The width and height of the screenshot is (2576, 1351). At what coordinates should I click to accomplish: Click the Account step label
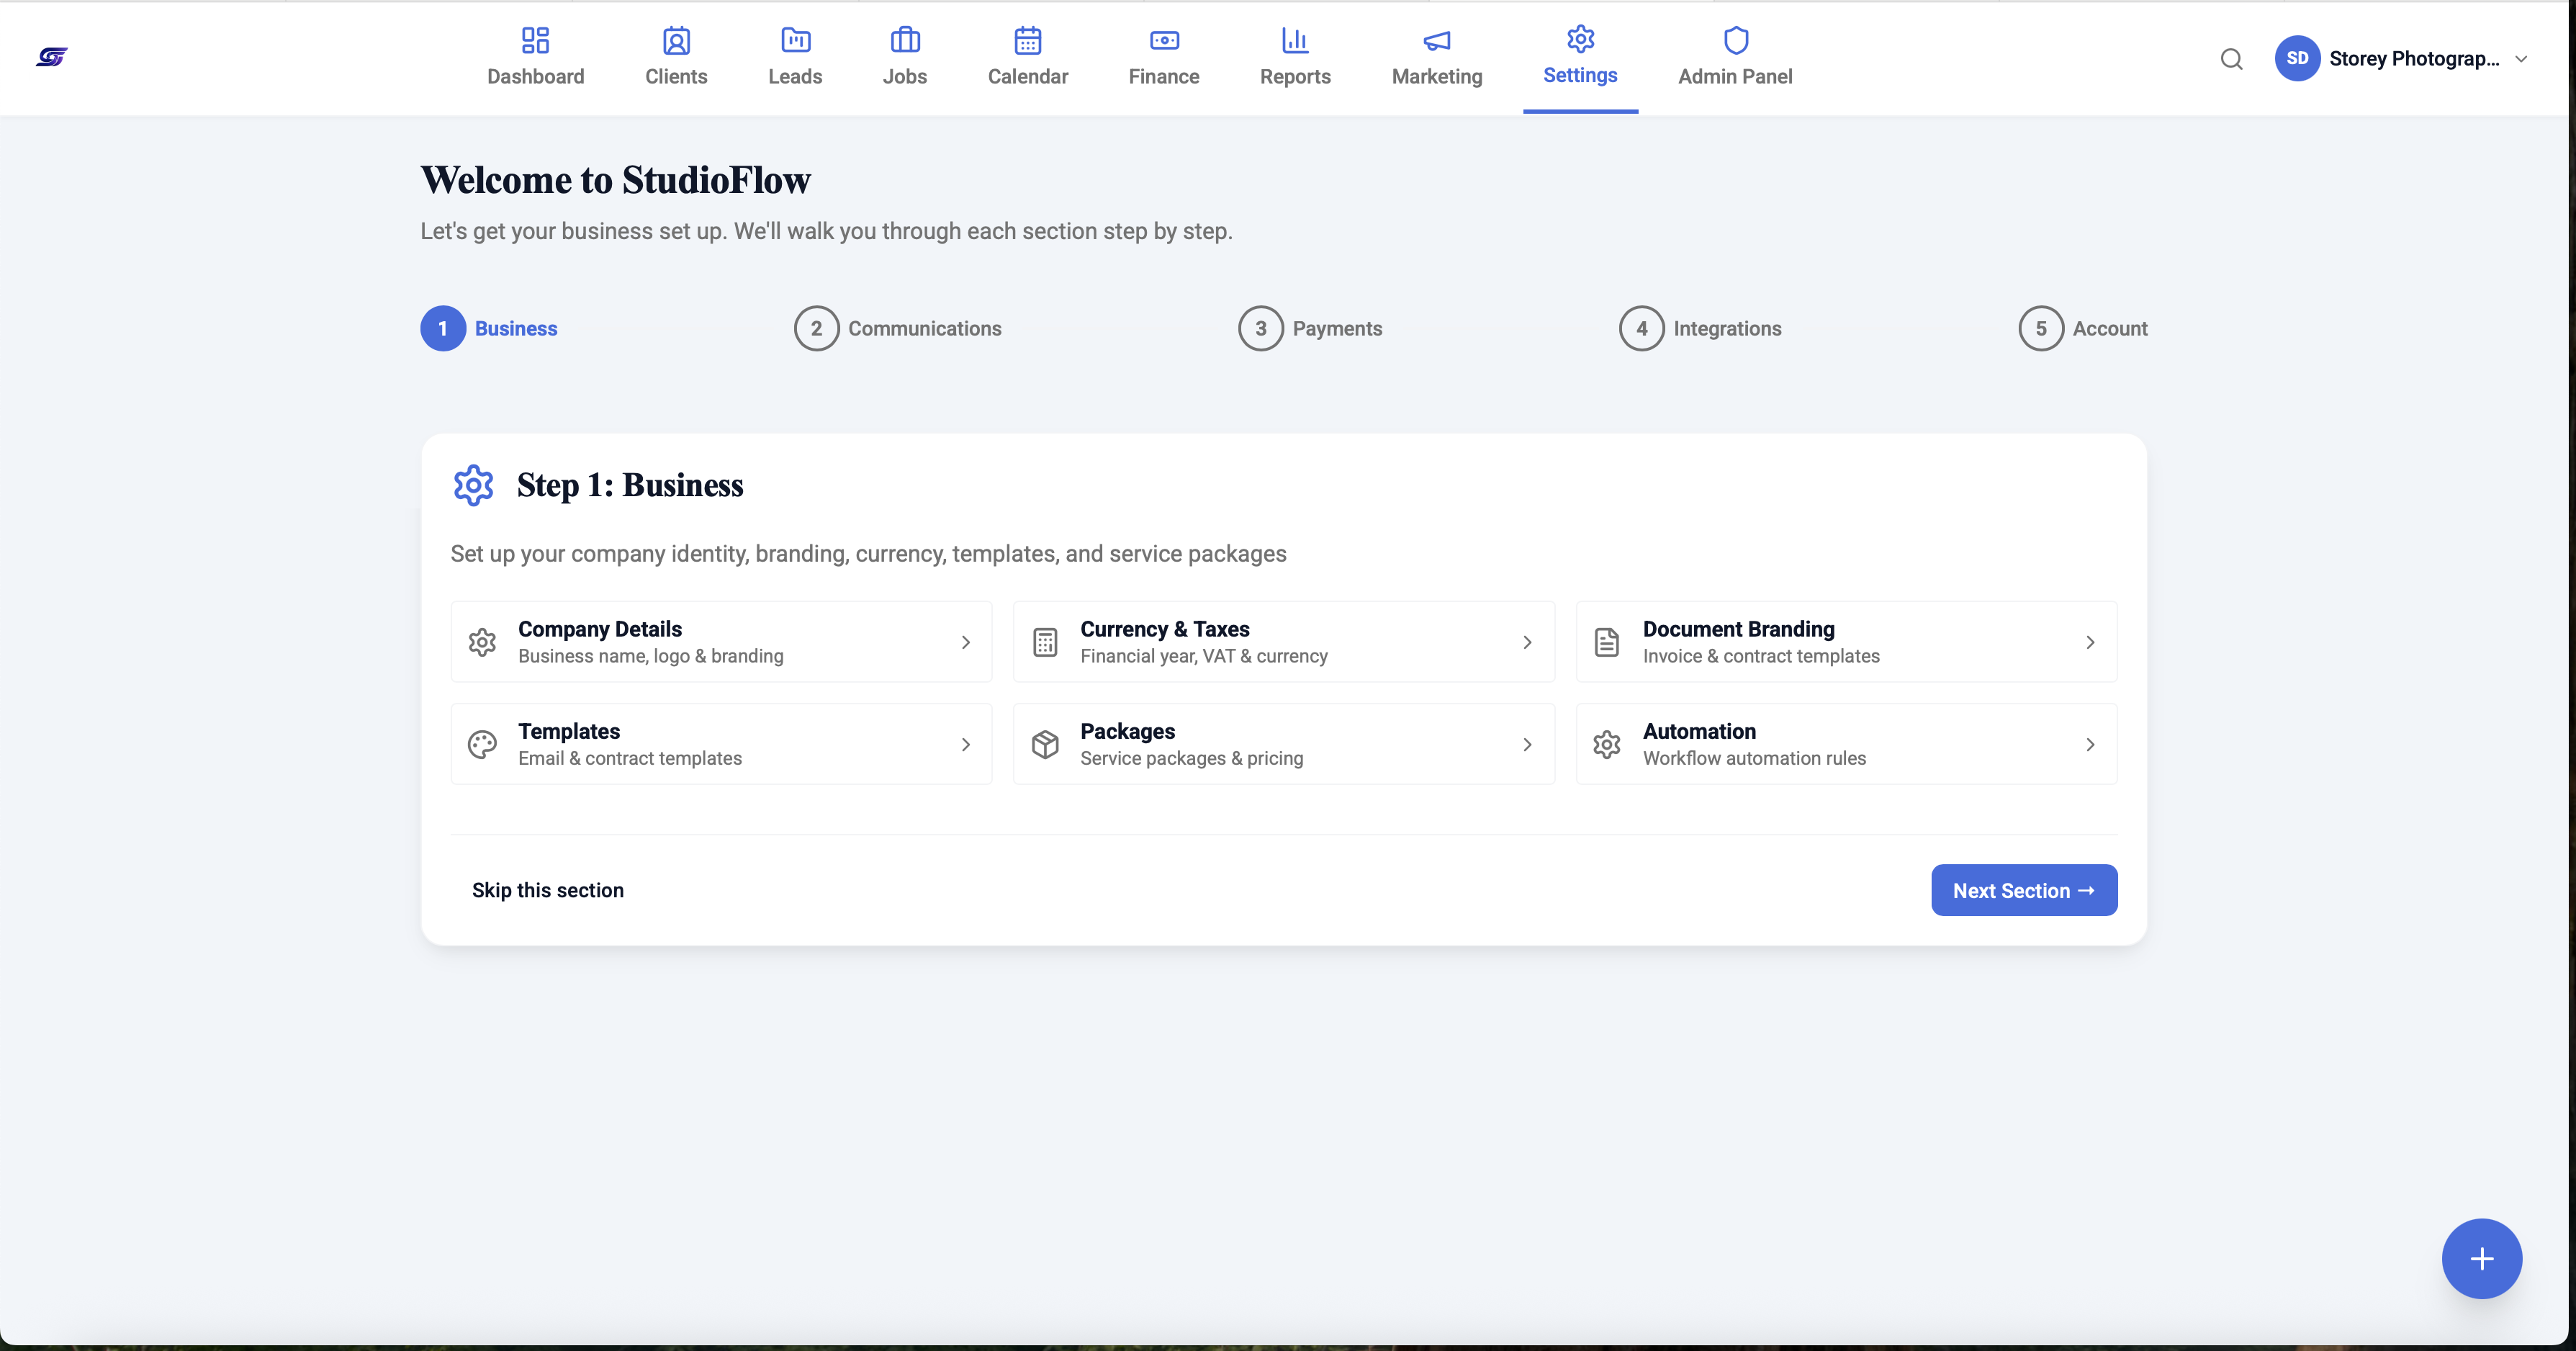pos(2109,328)
